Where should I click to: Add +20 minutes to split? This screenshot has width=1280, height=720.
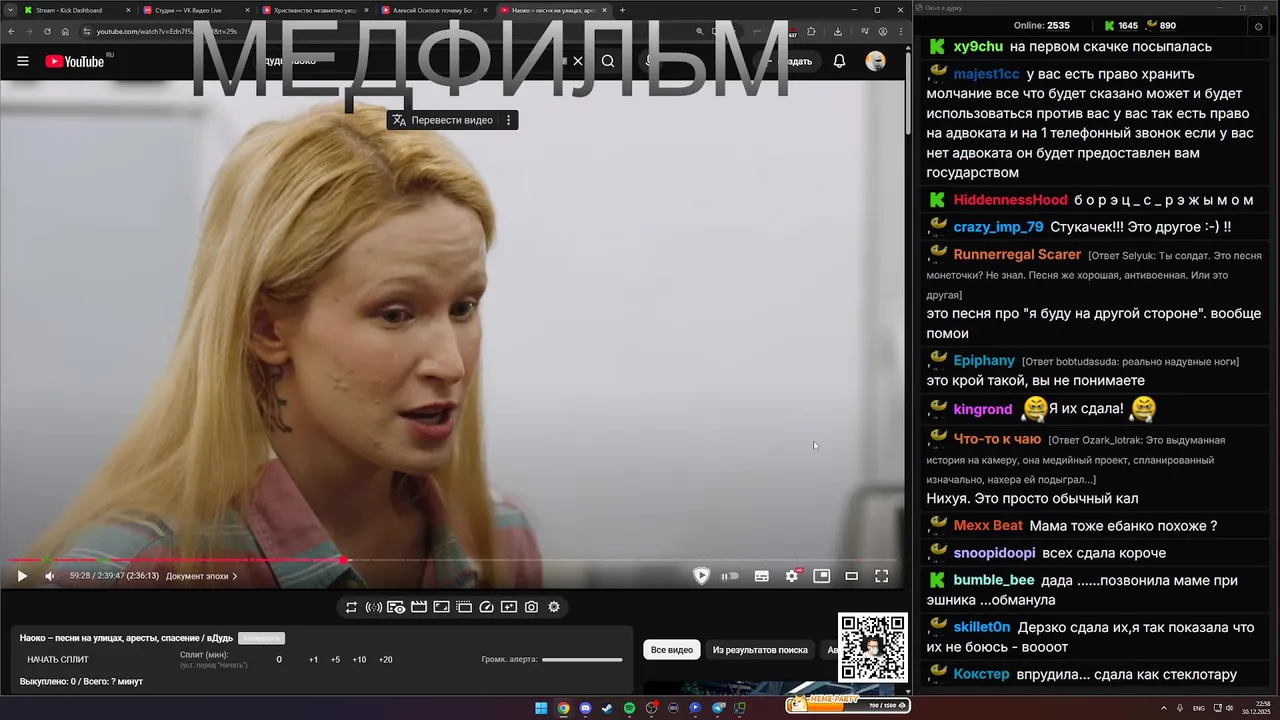tap(385, 660)
